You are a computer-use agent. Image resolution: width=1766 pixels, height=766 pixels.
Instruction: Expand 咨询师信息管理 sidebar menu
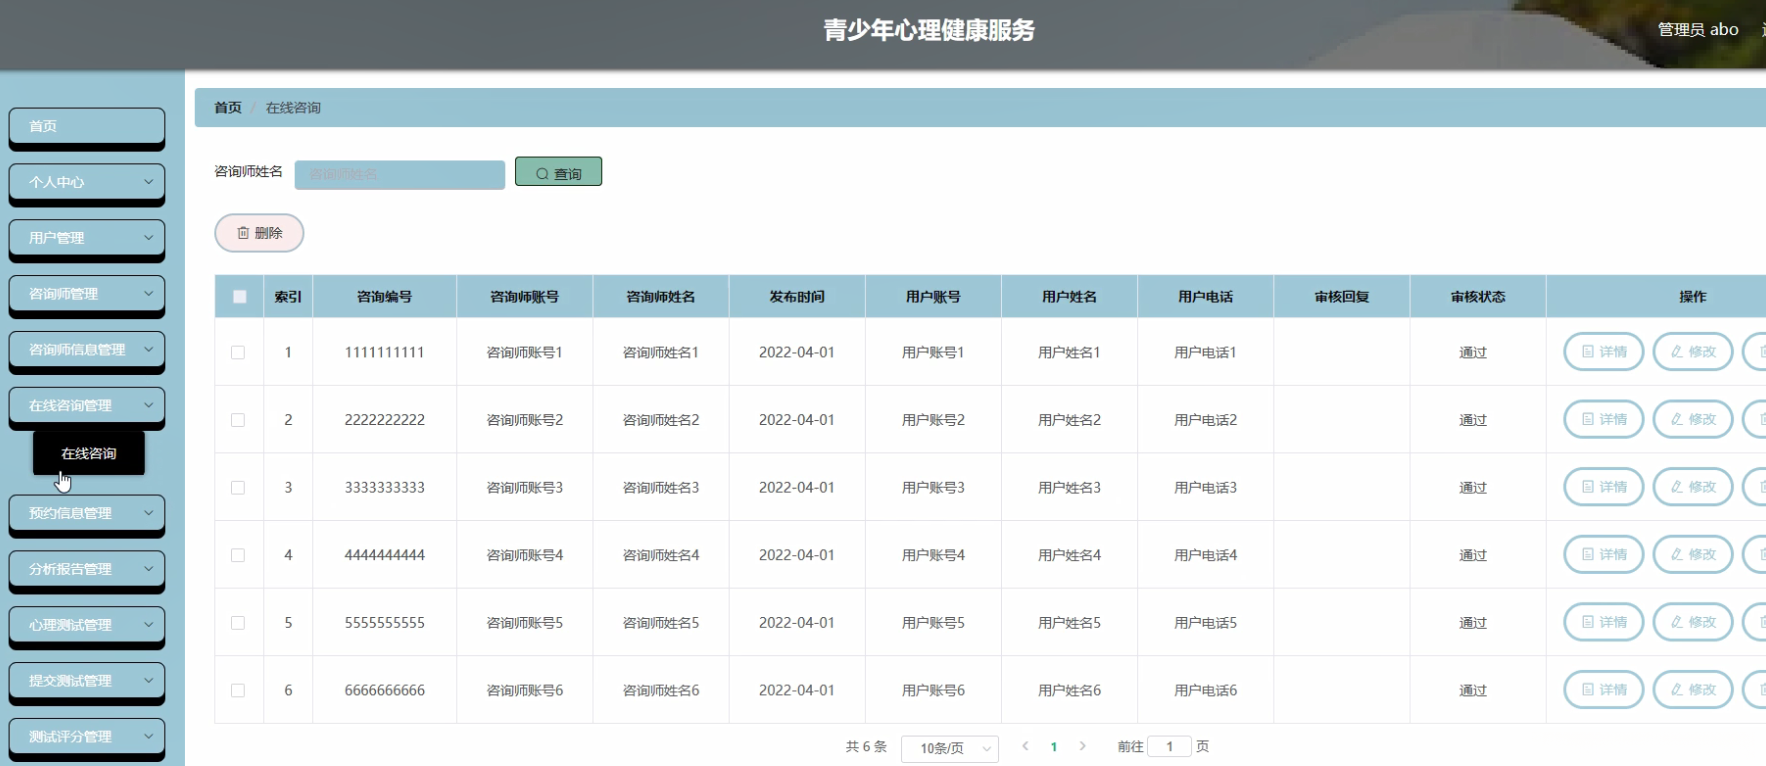pos(87,350)
